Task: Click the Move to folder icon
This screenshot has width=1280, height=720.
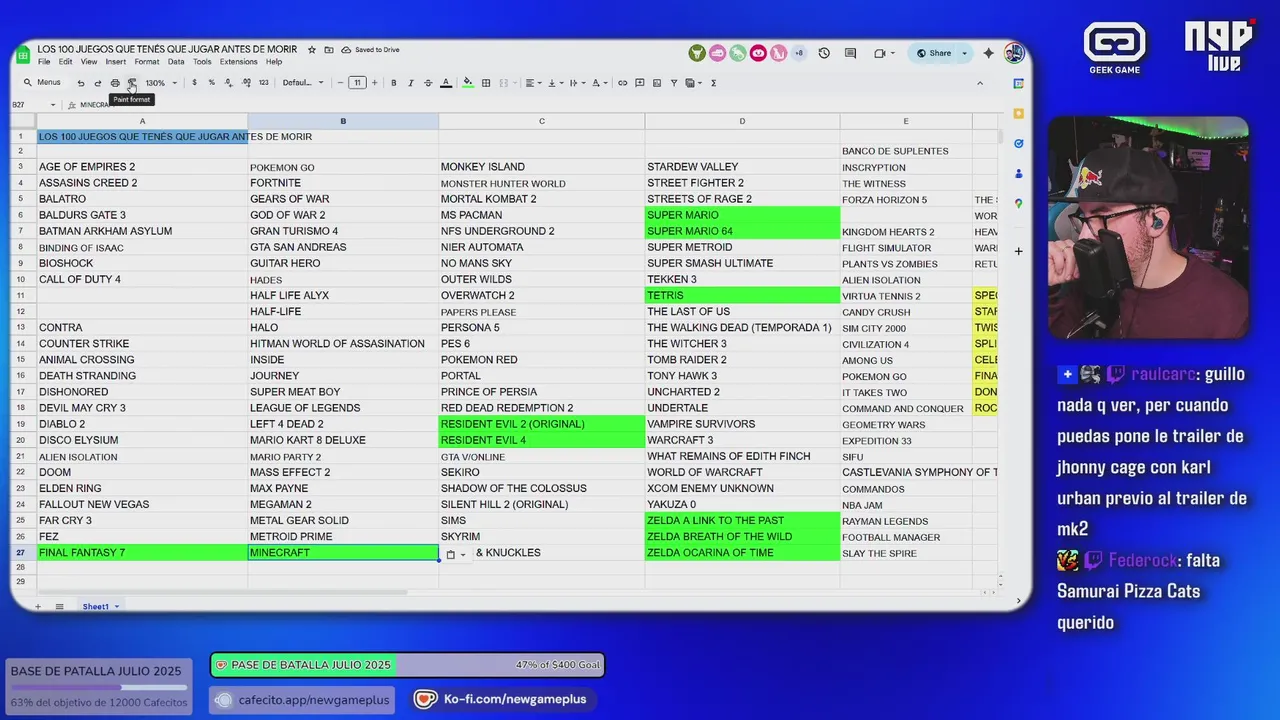Action: click(x=329, y=49)
